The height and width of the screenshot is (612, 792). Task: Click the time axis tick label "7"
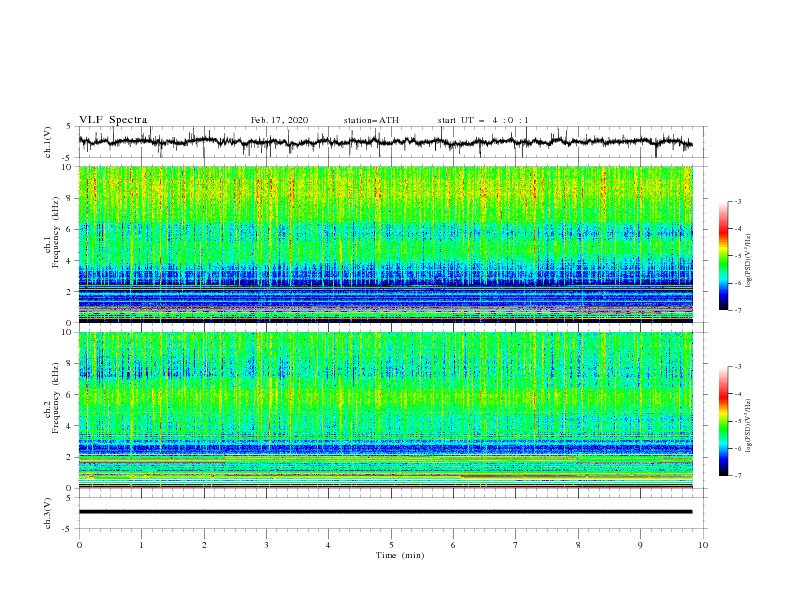515,545
